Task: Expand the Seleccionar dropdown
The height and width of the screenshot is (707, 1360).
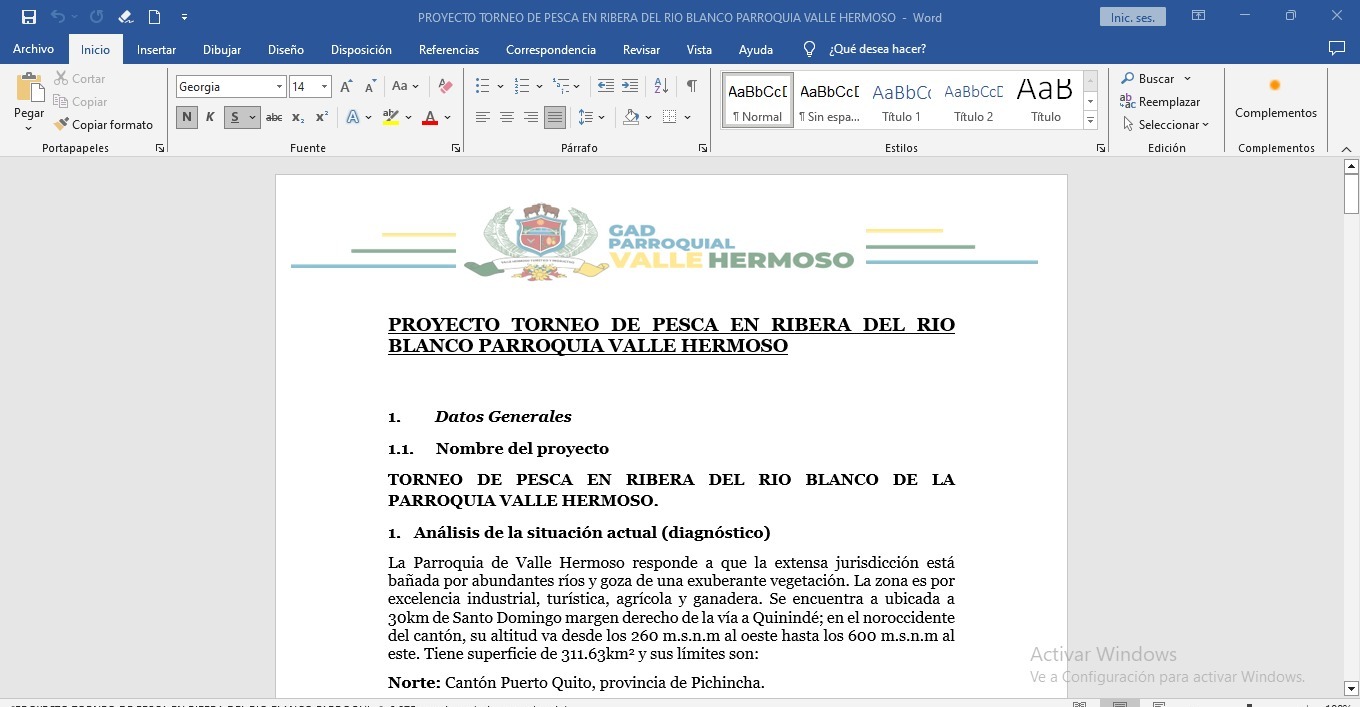Action: (x=1166, y=125)
